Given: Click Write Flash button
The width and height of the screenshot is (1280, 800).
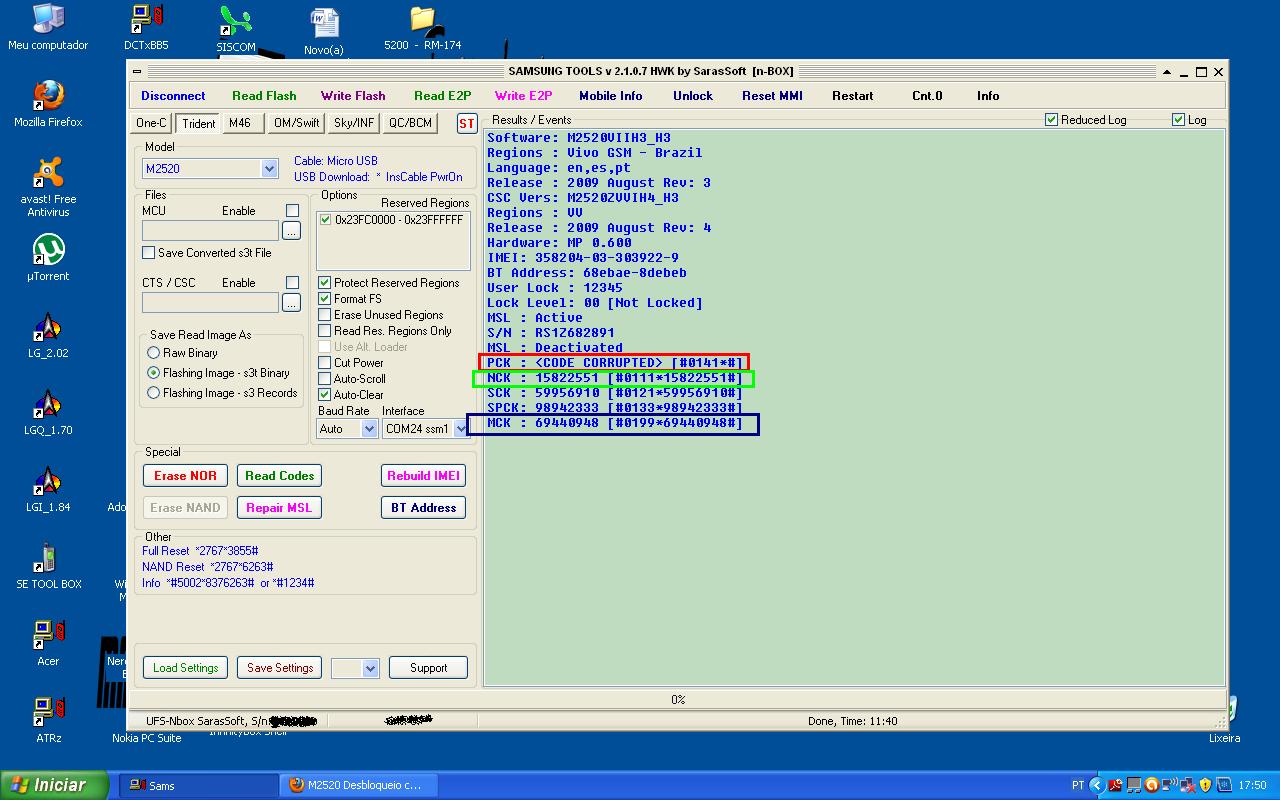Looking at the screenshot, I should click(353, 96).
